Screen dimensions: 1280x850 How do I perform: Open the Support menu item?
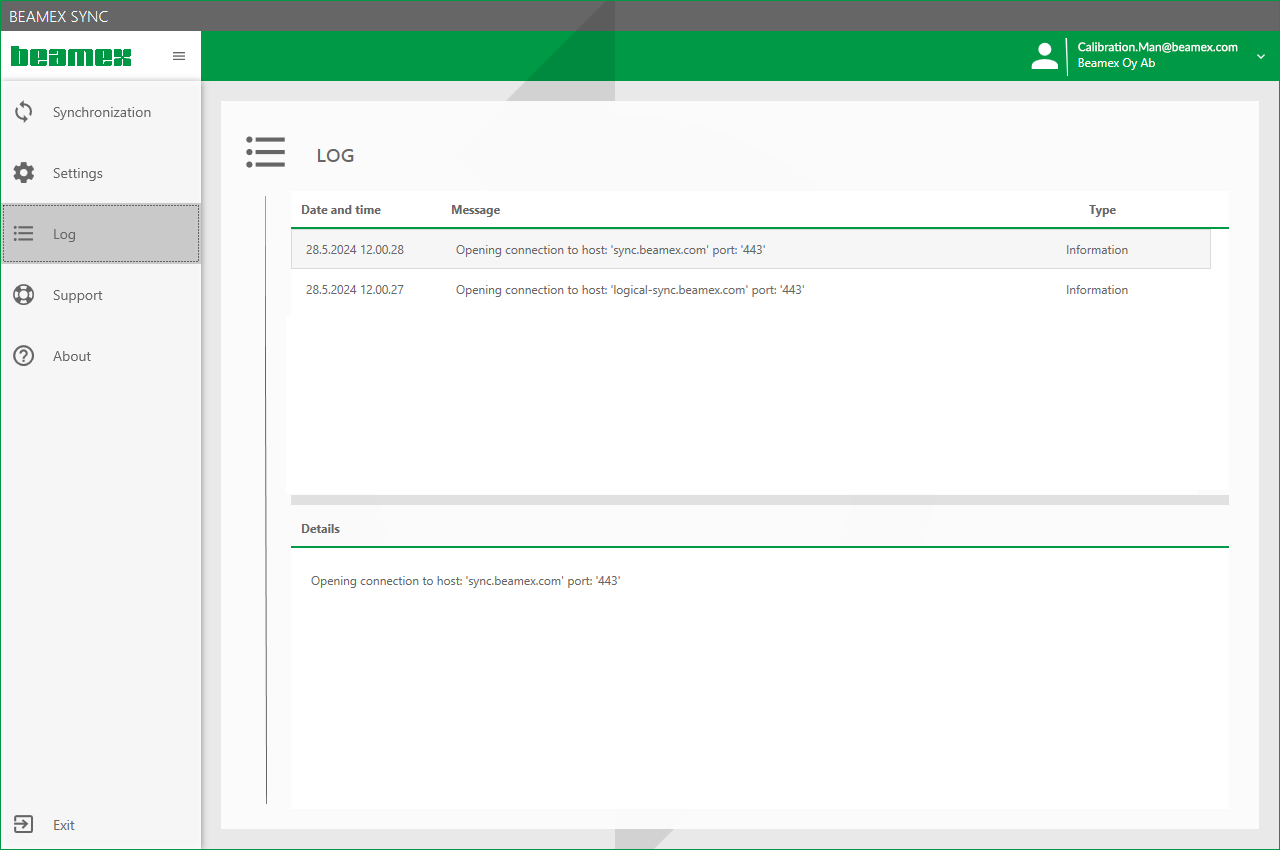pyautogui.click(x=101, y=295)
